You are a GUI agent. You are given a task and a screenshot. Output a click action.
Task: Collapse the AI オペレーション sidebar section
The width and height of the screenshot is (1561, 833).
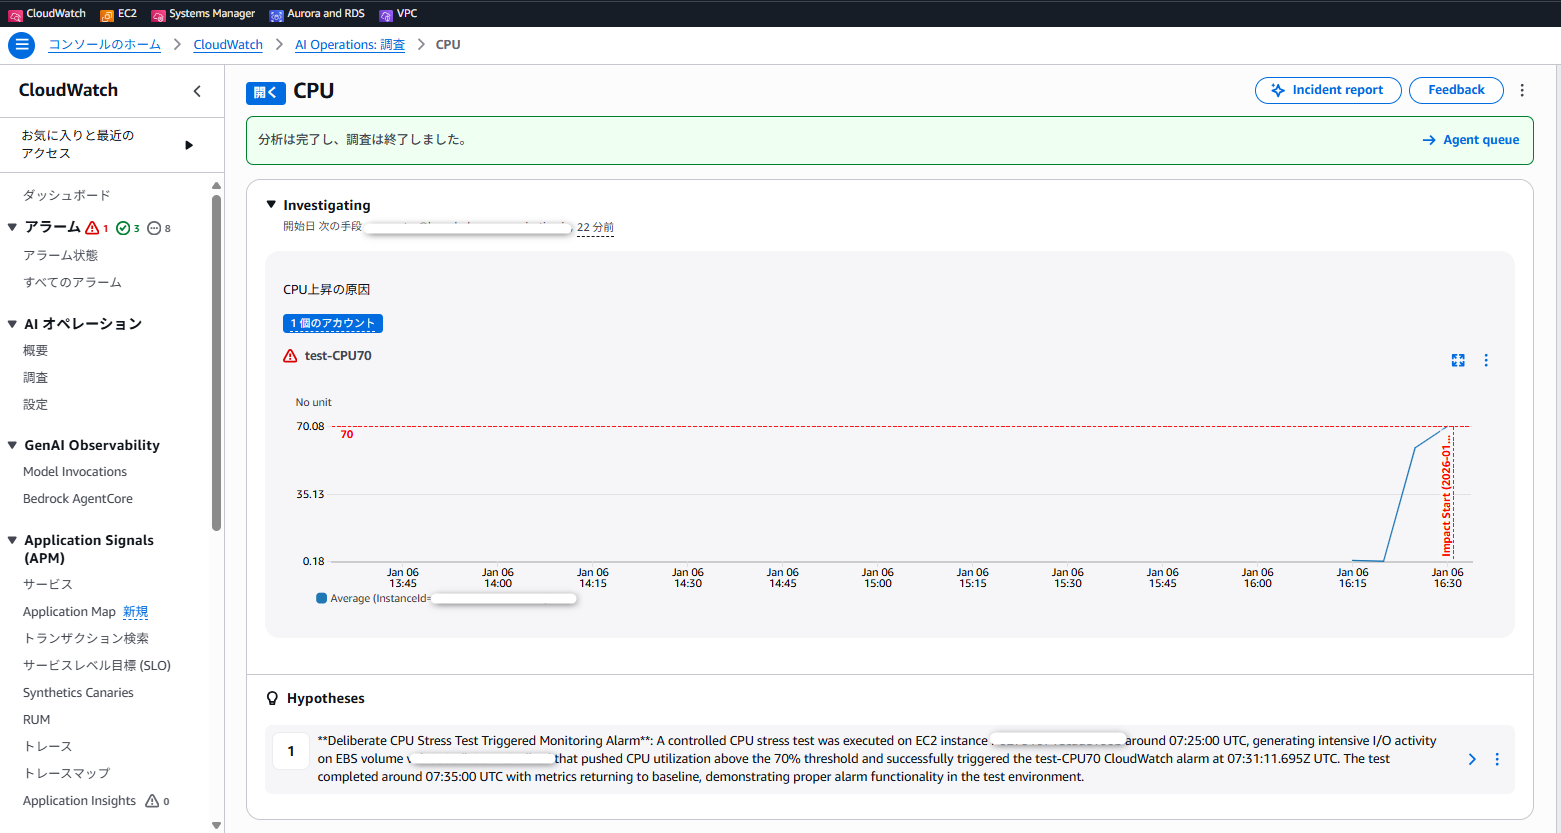click(12, 324)
